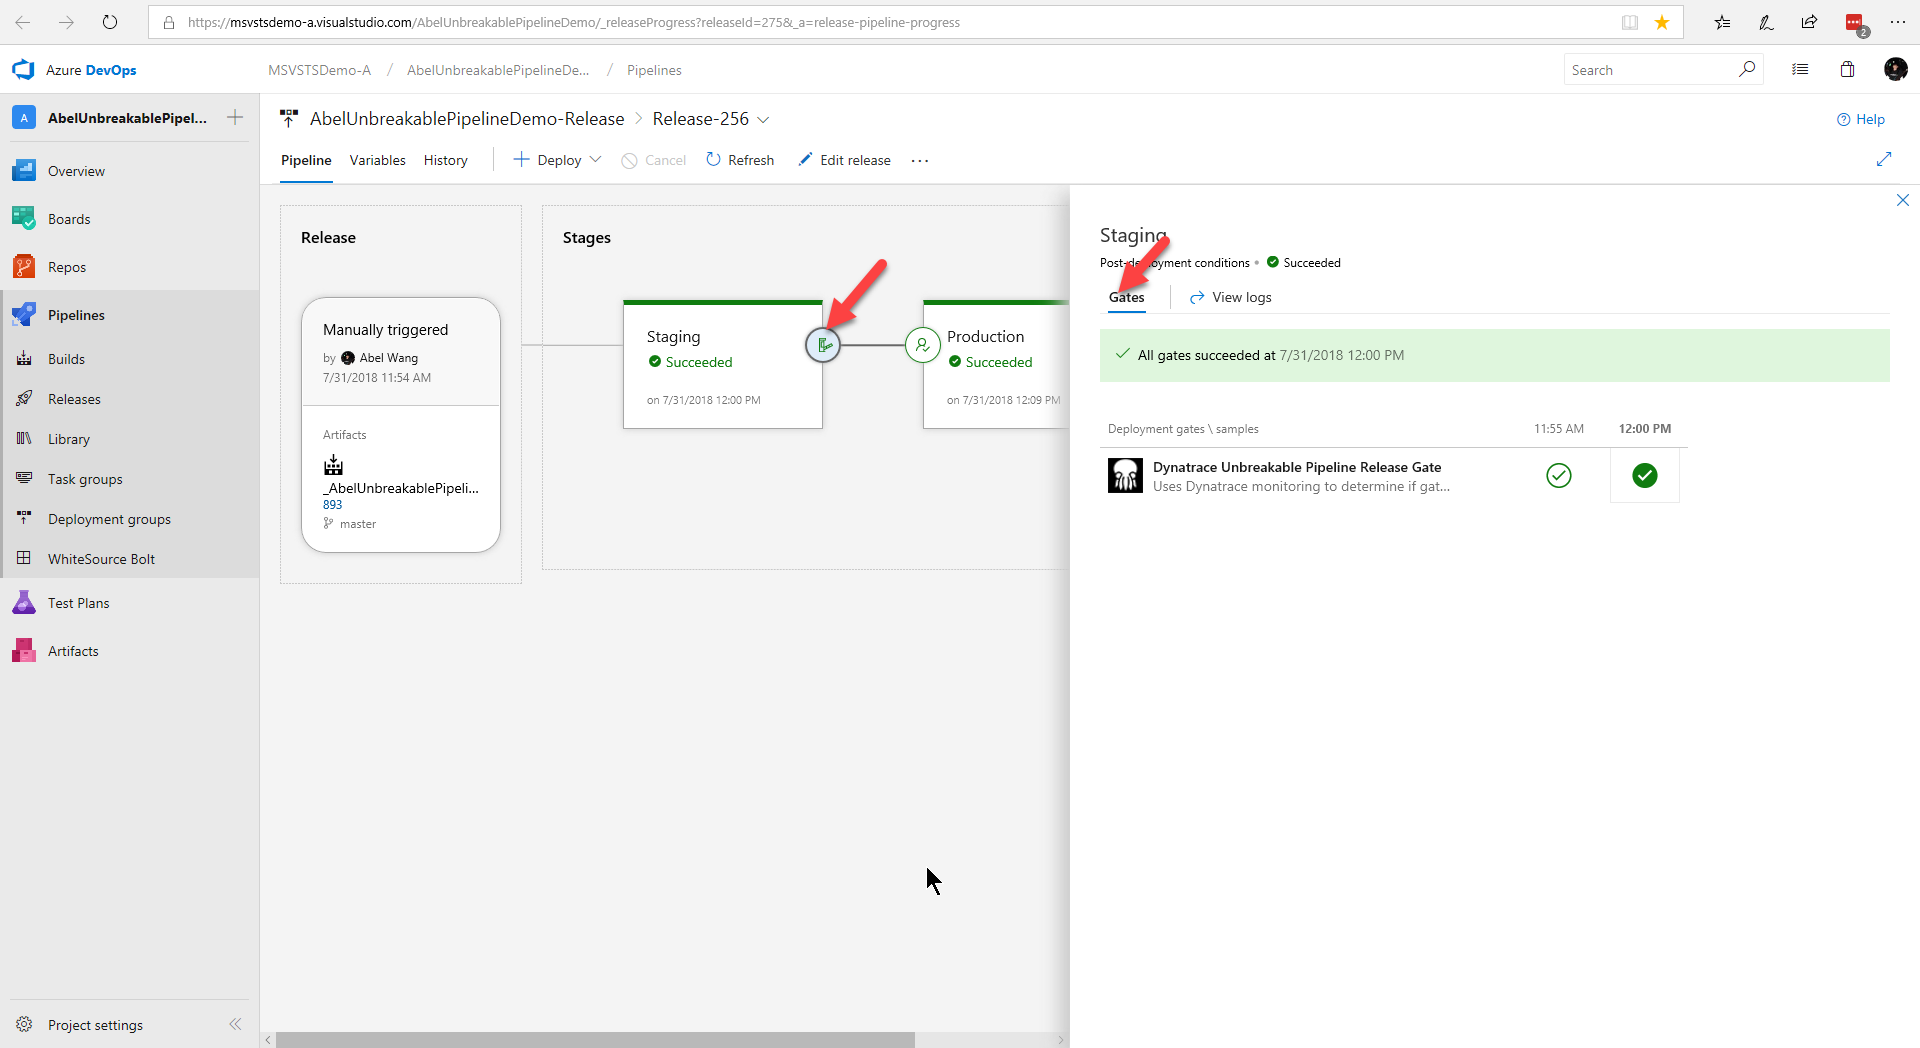Click the browser Refresh button
This screenshot has width=1920, height=1048.
pos(110,22)
